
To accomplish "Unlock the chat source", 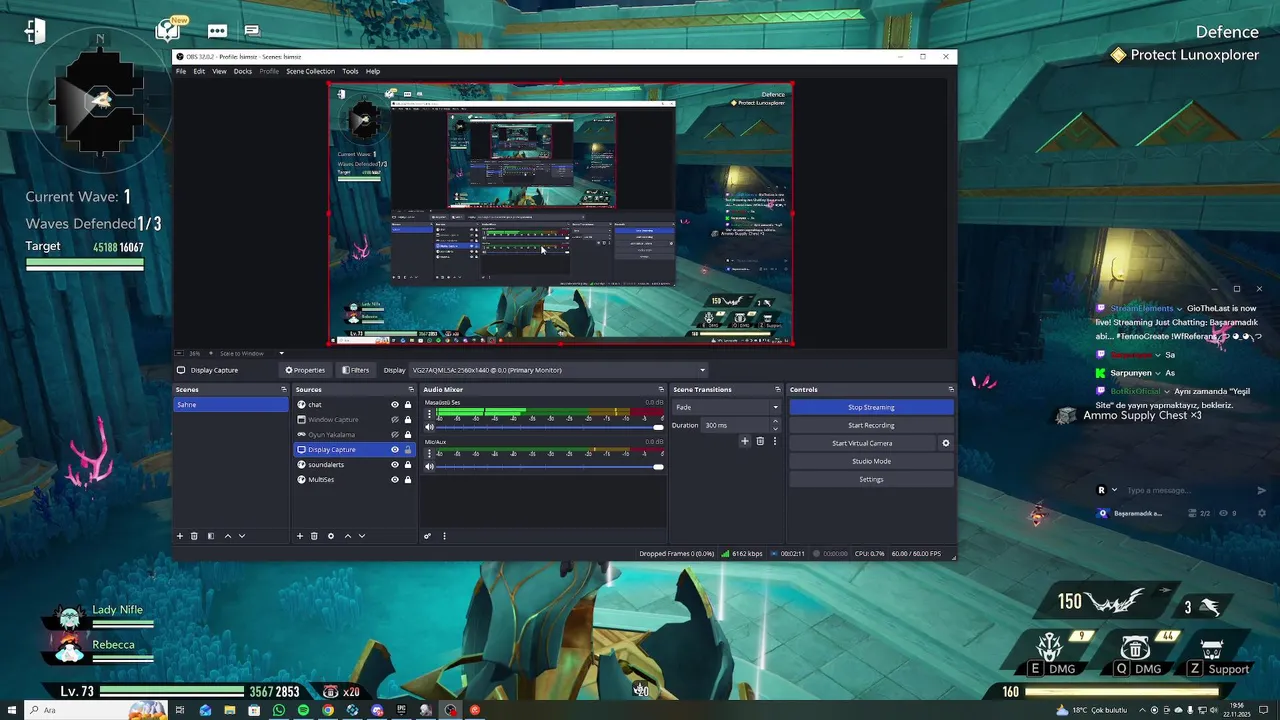I will tap(408, 405).
